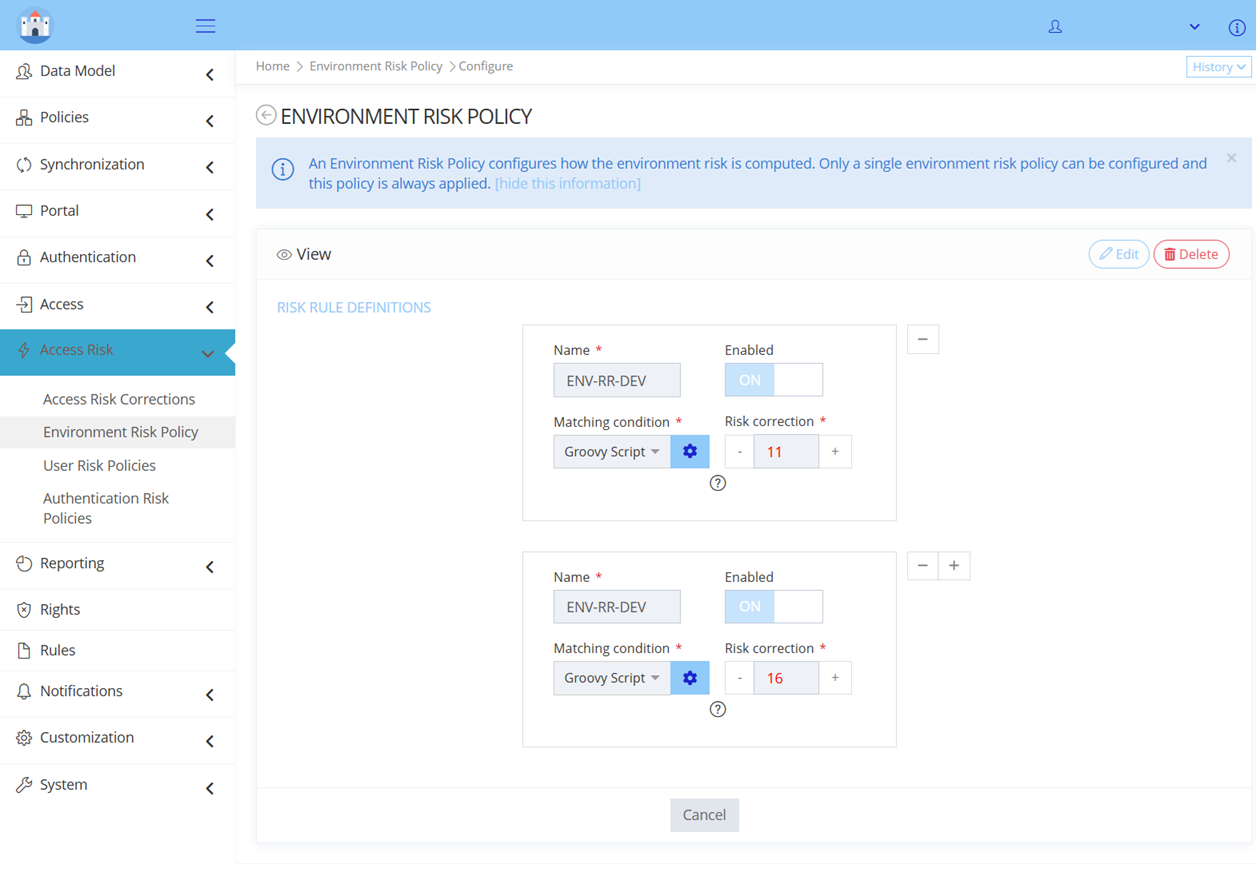The width and height of the screenshot is (1256, 896).
Task: Close the blue information banner
Action: pyautogui.click(x=1231, y=158)
